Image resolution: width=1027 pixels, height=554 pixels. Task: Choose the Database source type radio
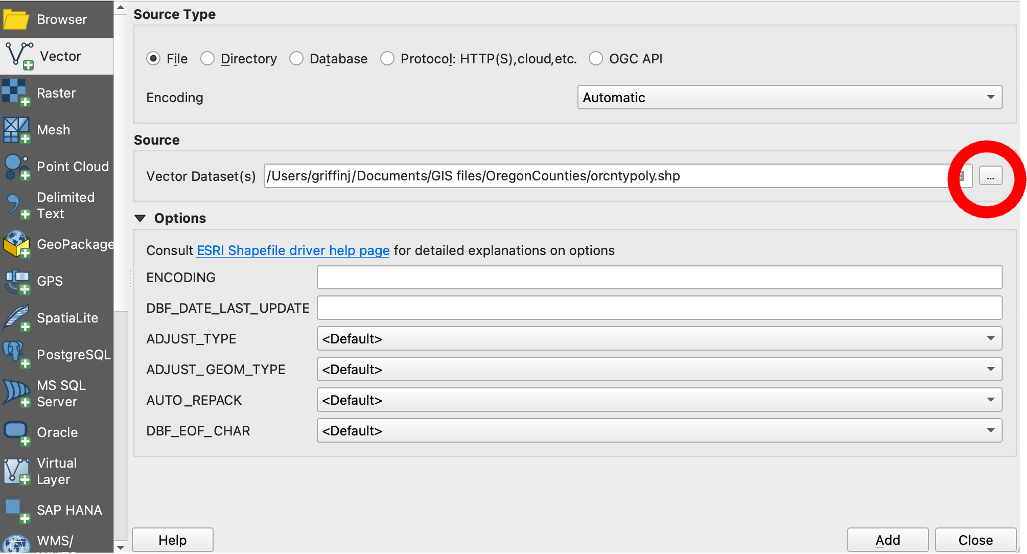click(x=297, y=59)
